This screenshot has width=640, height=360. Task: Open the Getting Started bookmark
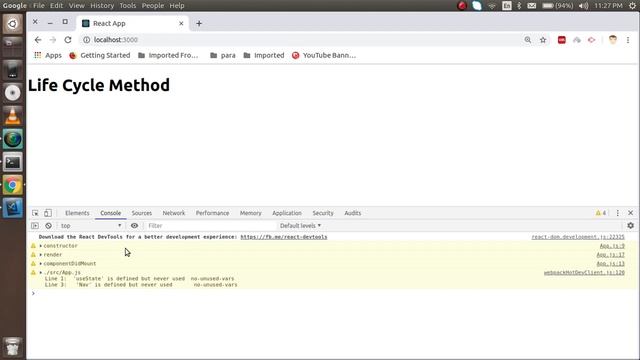100,55
